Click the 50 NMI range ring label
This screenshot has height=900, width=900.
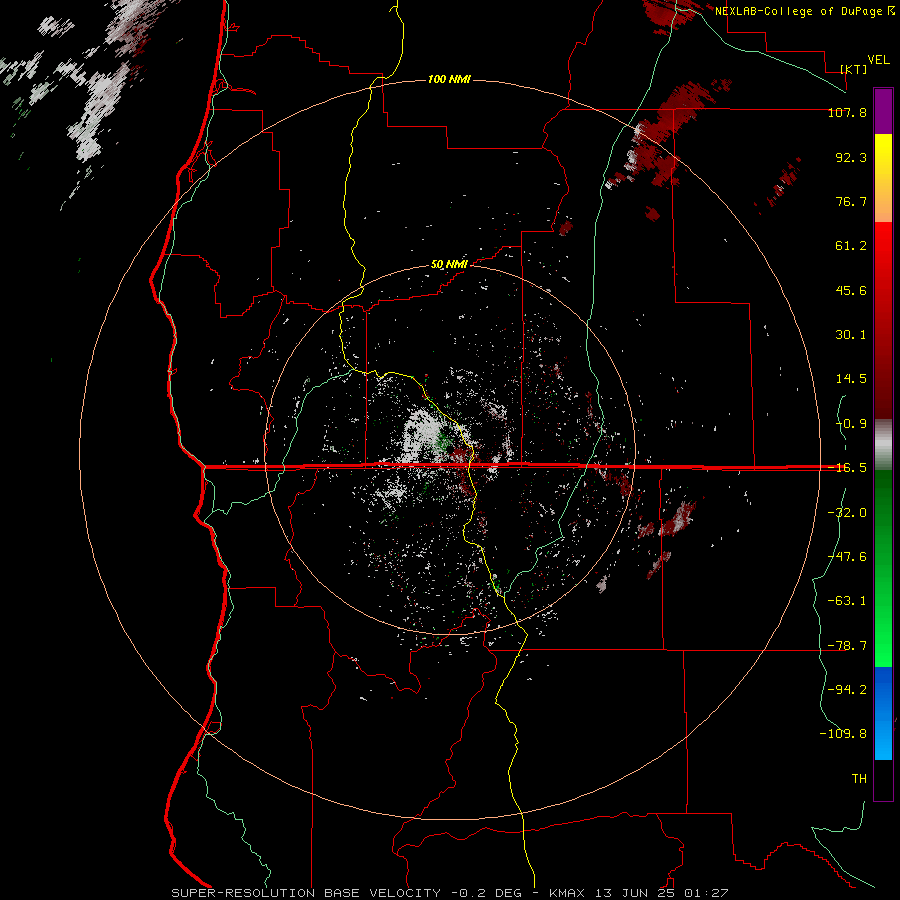pos(449,265)
